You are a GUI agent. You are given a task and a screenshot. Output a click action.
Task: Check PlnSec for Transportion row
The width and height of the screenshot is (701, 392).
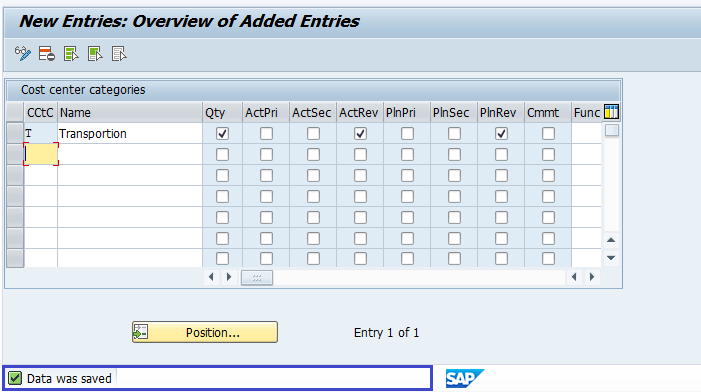coord(454,134)
